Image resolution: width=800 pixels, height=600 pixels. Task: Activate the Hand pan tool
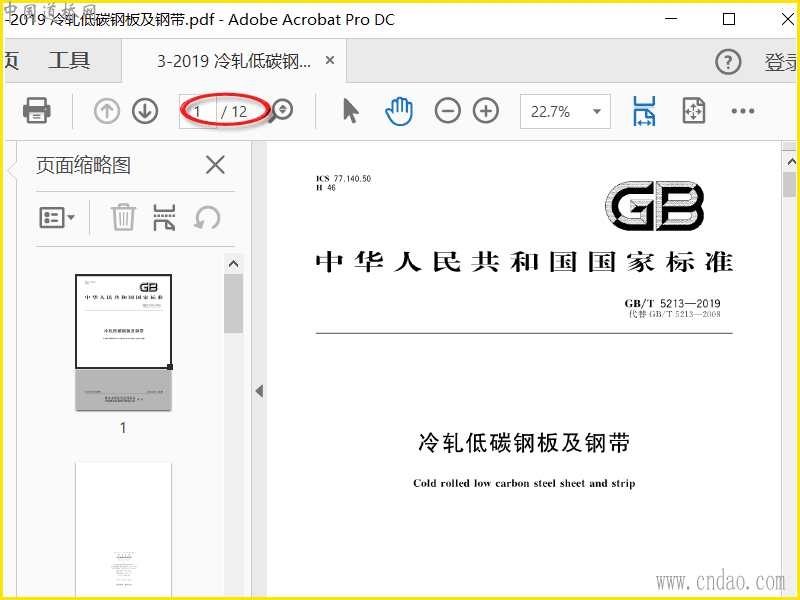click(398, 111)
